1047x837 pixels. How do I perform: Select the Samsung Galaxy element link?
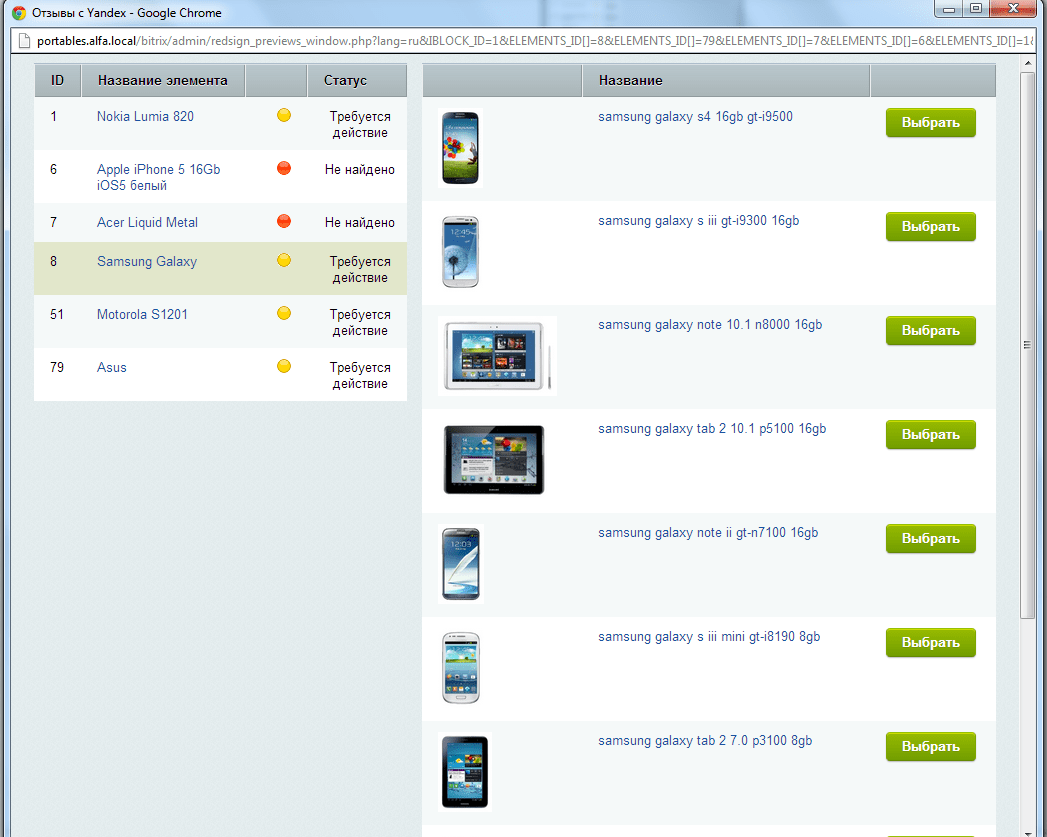point(147,262)
